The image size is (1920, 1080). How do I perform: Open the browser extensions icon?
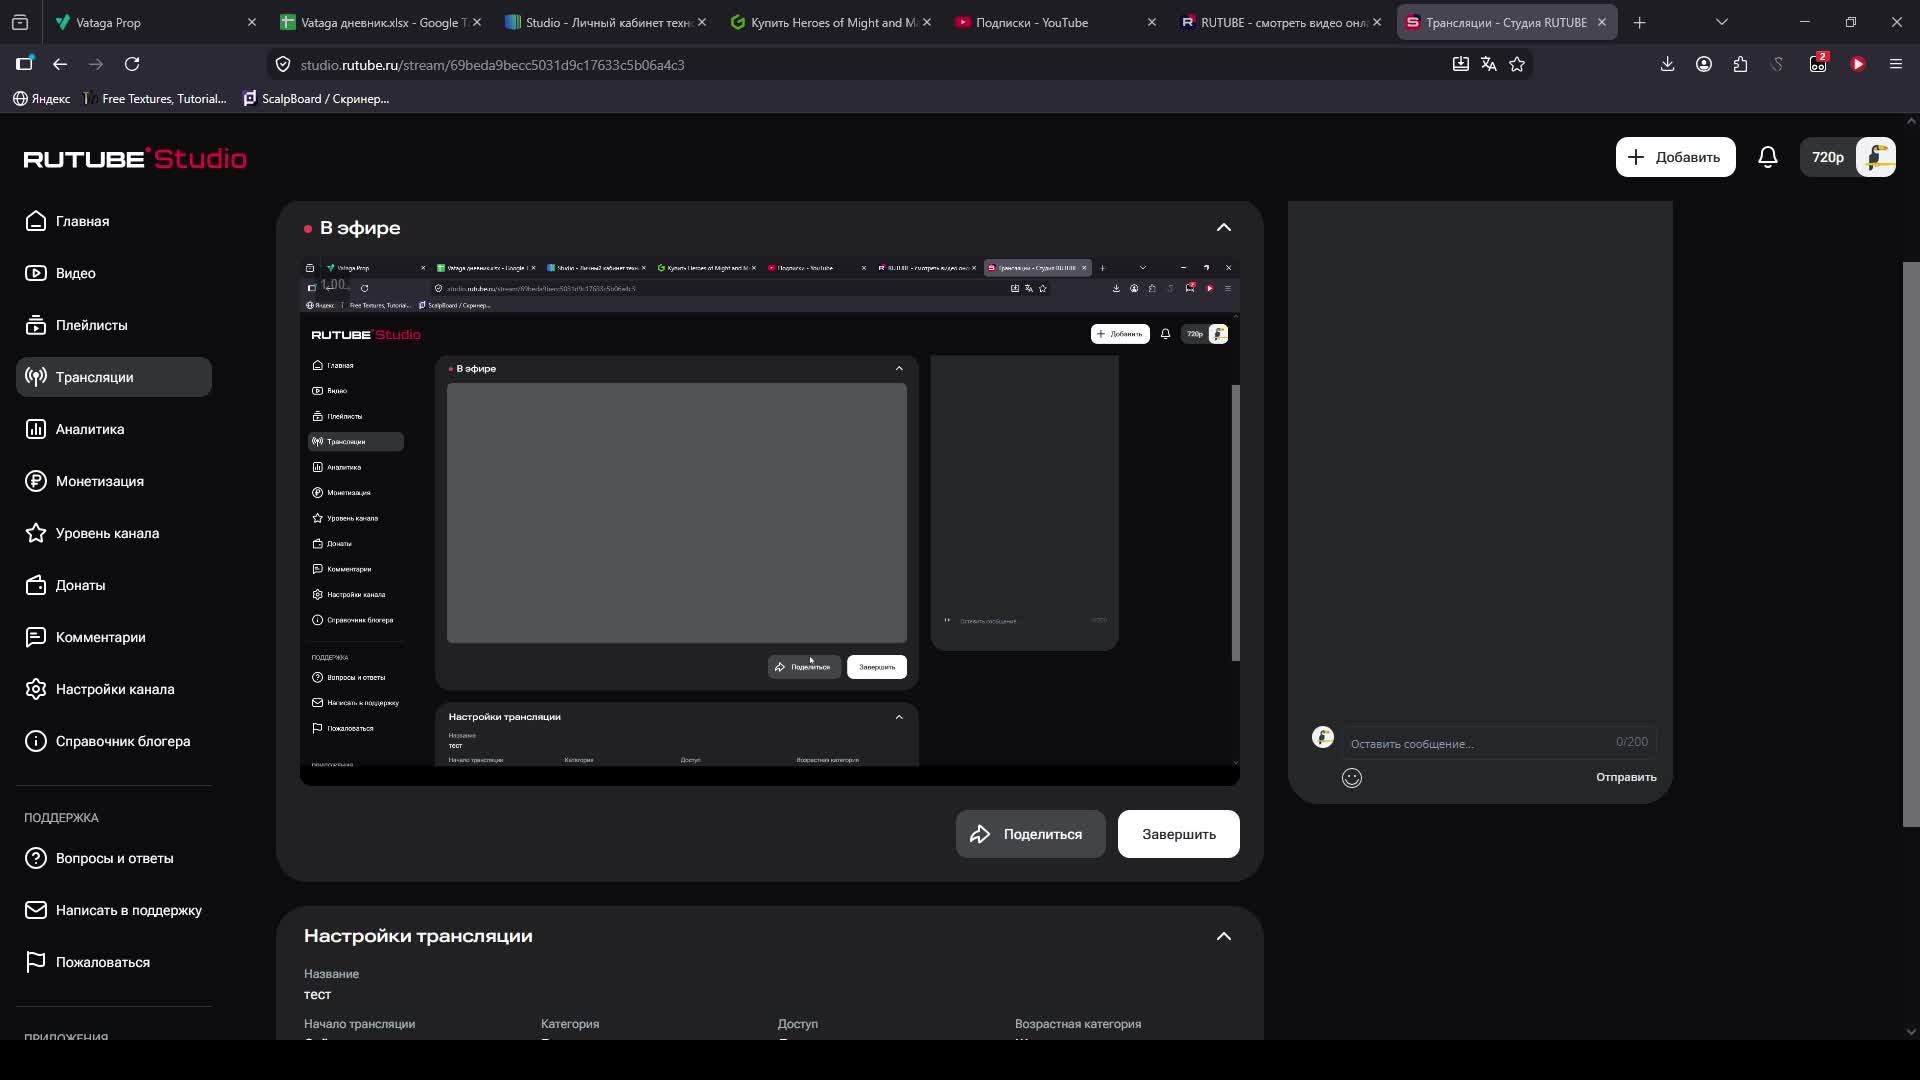tap(1741, 64)
